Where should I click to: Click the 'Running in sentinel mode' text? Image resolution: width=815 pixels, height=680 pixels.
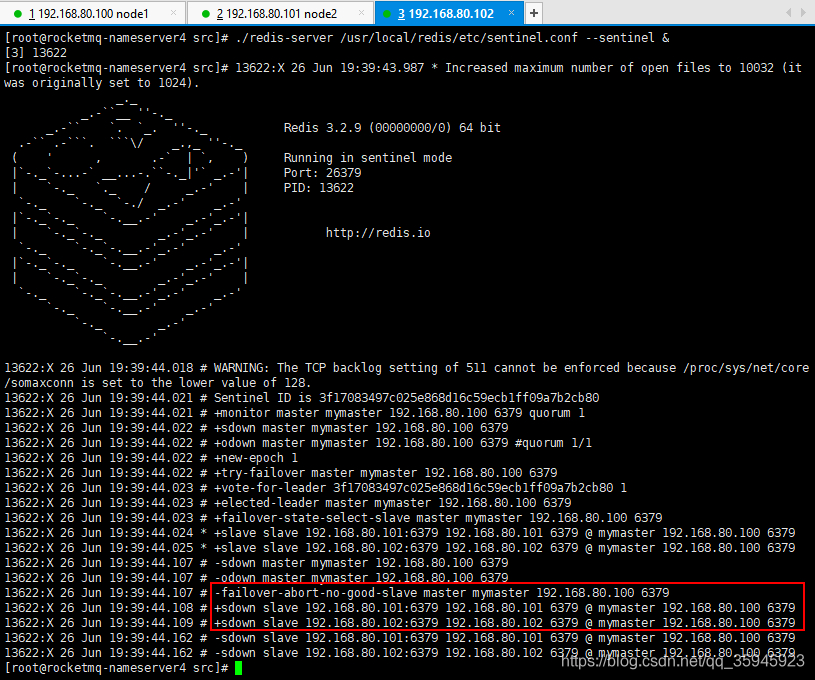(367, 158)
